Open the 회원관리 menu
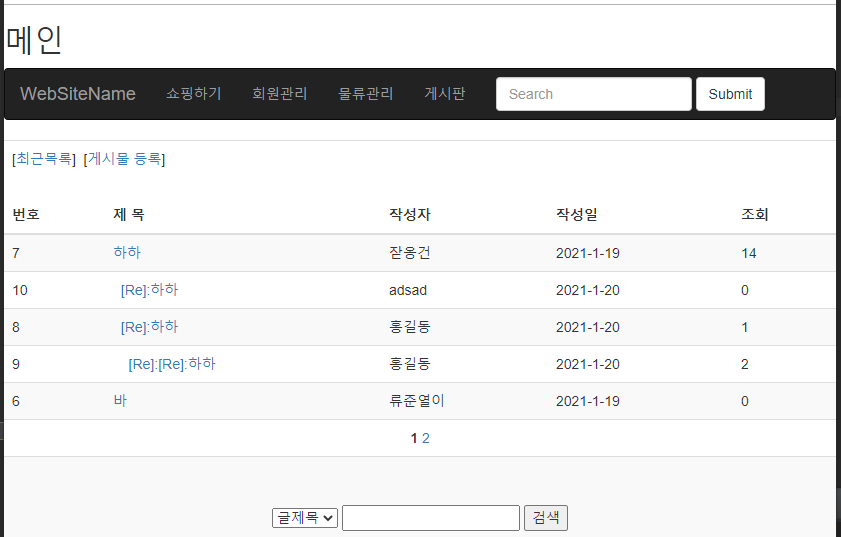 [279, 94]
